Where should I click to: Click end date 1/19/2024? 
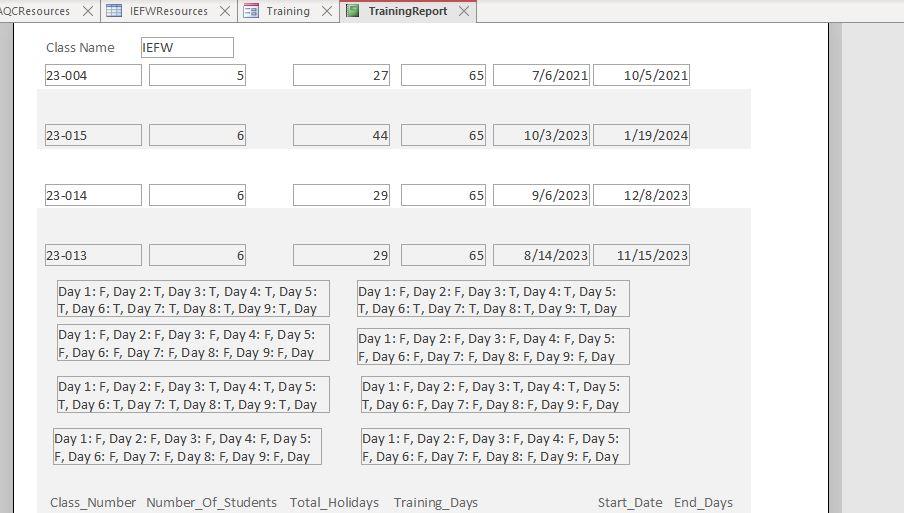point(642,135)
